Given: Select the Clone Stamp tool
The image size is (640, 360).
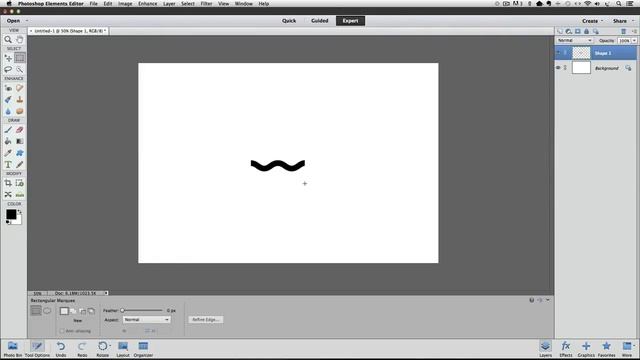Looking at the screenshot, I should (20, 100).
